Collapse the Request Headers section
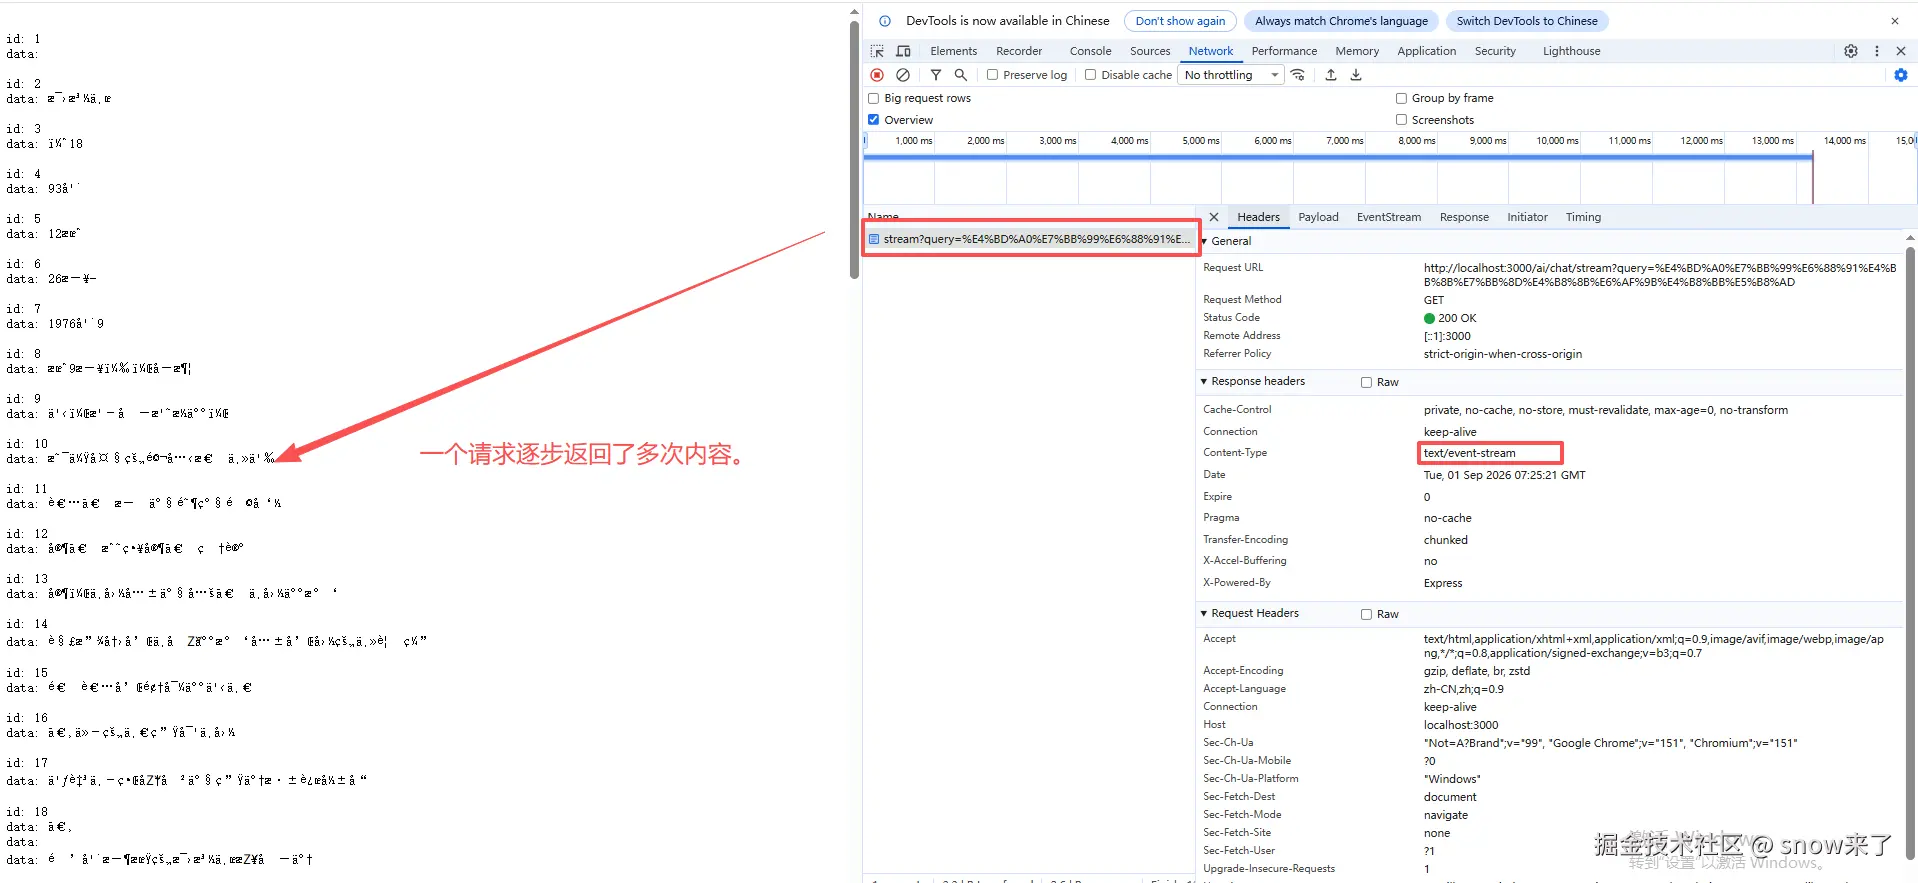The height and width of the screenshot is (883, 1918). click(1204, 613)
